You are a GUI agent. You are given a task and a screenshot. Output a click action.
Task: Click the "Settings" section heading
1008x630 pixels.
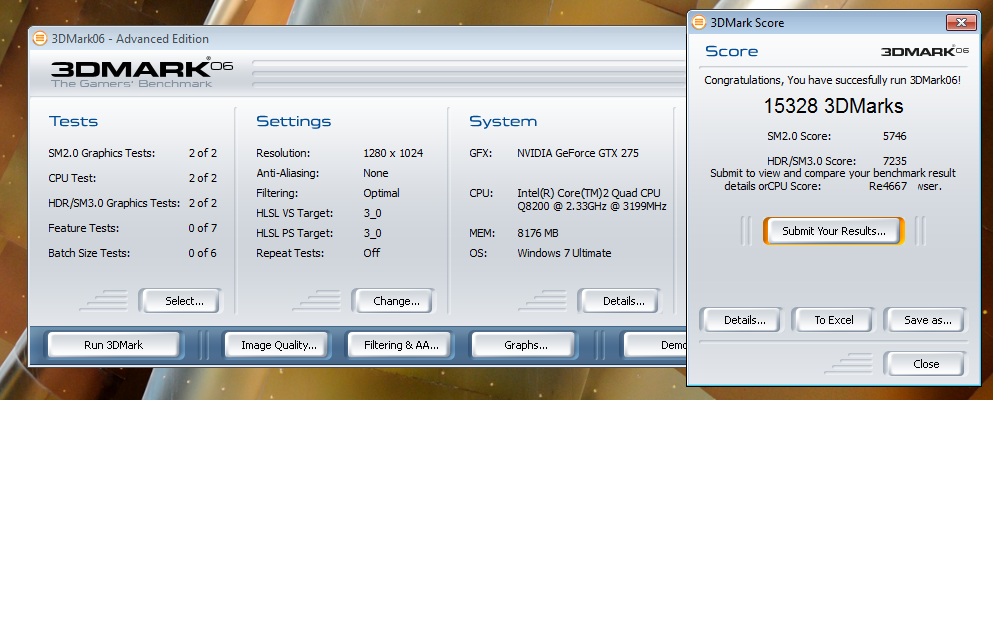pos(293,122)
